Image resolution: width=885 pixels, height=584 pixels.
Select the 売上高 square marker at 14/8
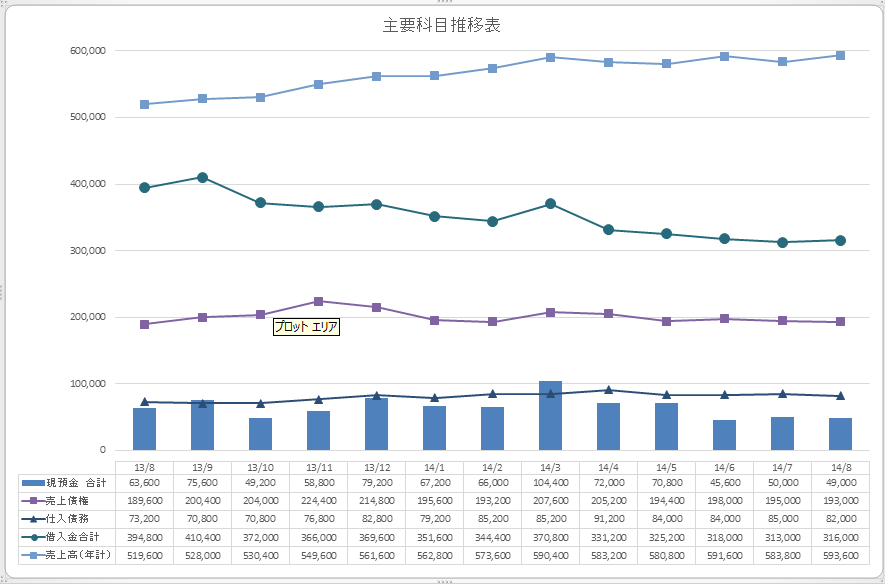tap(840, 55)
